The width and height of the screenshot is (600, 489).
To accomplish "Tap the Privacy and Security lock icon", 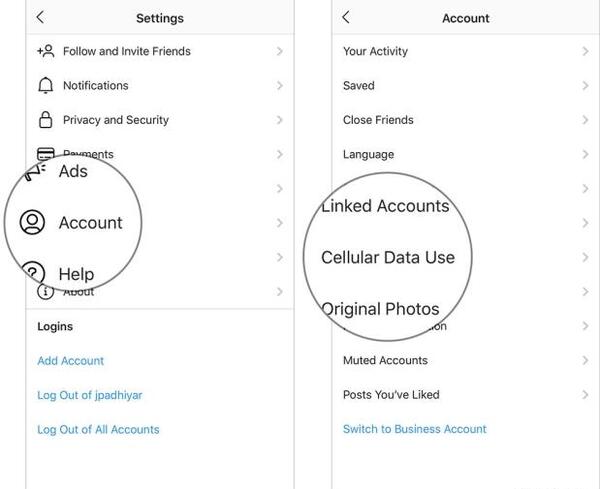I will tap(46, 119).
